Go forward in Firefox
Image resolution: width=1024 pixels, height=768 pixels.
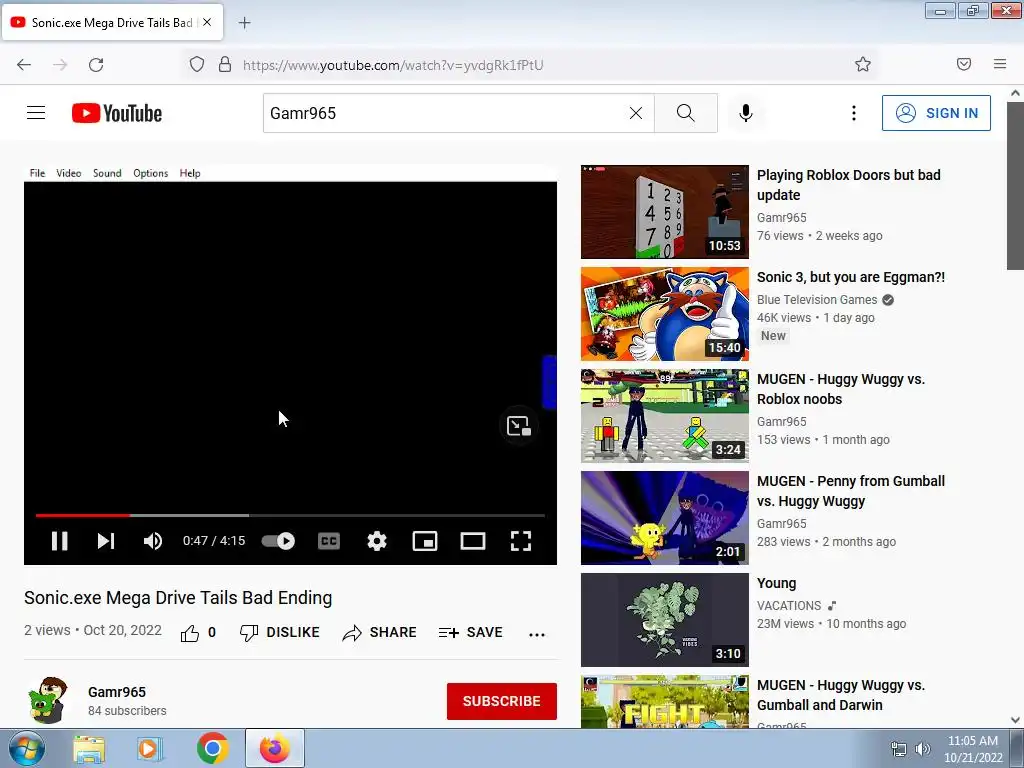60,64
